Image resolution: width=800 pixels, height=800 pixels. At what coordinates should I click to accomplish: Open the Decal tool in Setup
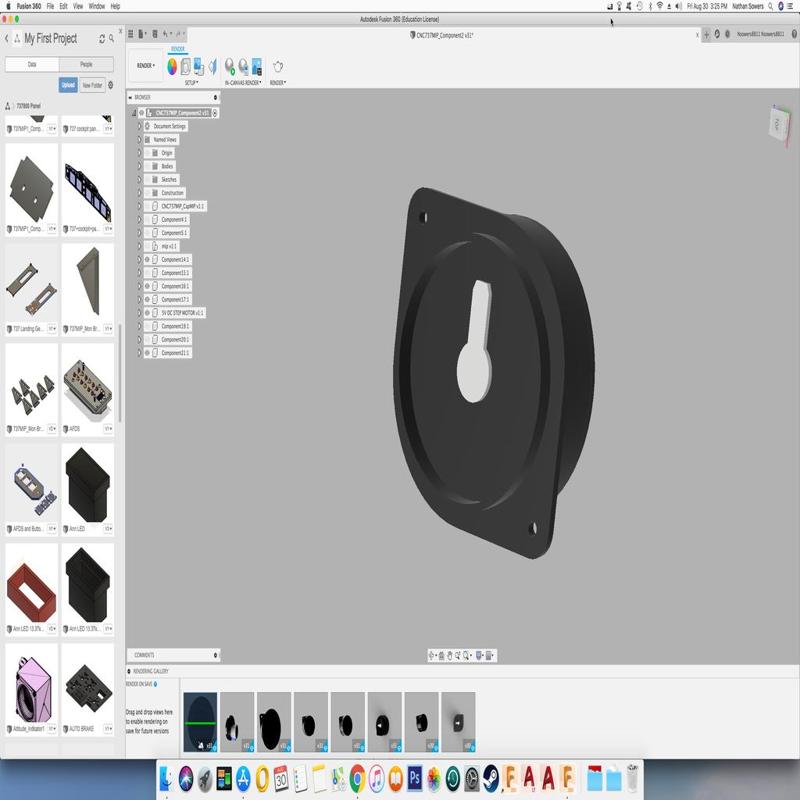(x=199, y=66)
